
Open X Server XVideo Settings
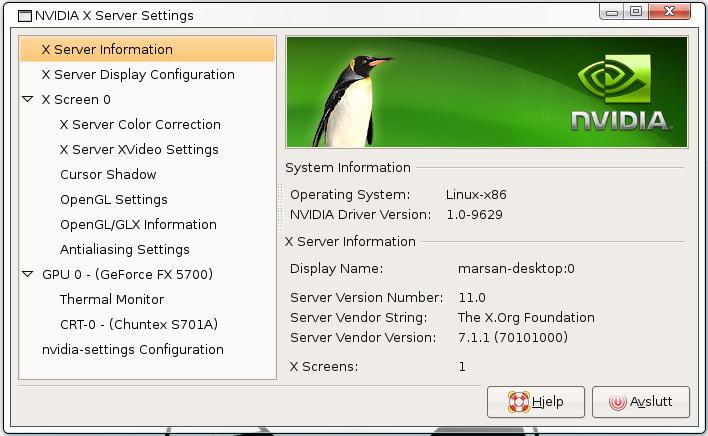click(x=139, y=149)
